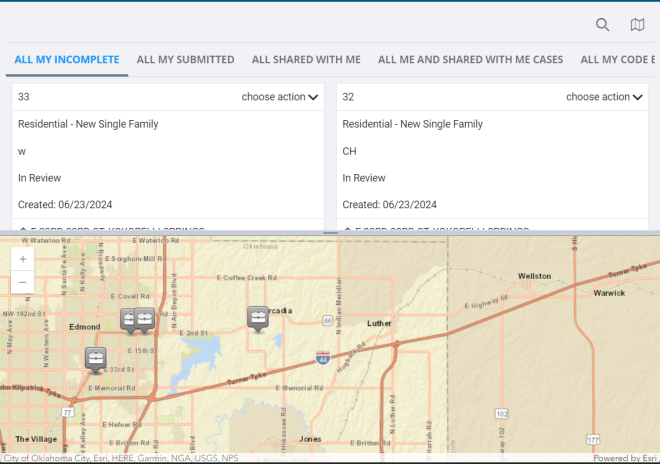Click the Powered by Esri attribution

click(x=624, y=458)
